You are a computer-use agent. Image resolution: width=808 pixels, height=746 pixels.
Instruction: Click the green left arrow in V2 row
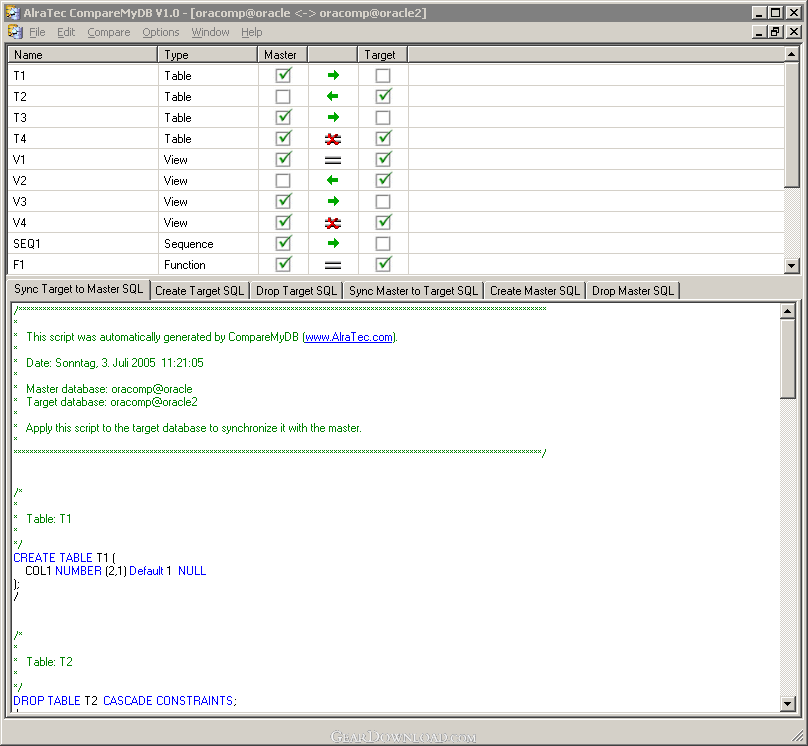(333, 180)
